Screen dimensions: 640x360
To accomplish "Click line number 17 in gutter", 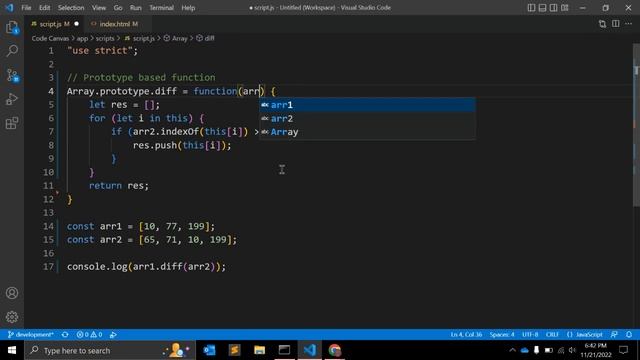I will 48,267.
